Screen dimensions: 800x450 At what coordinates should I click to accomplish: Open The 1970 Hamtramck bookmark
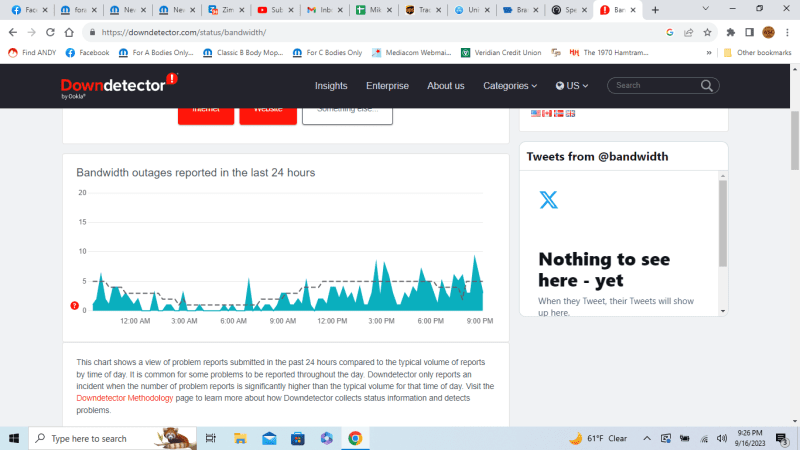point(609,53)
